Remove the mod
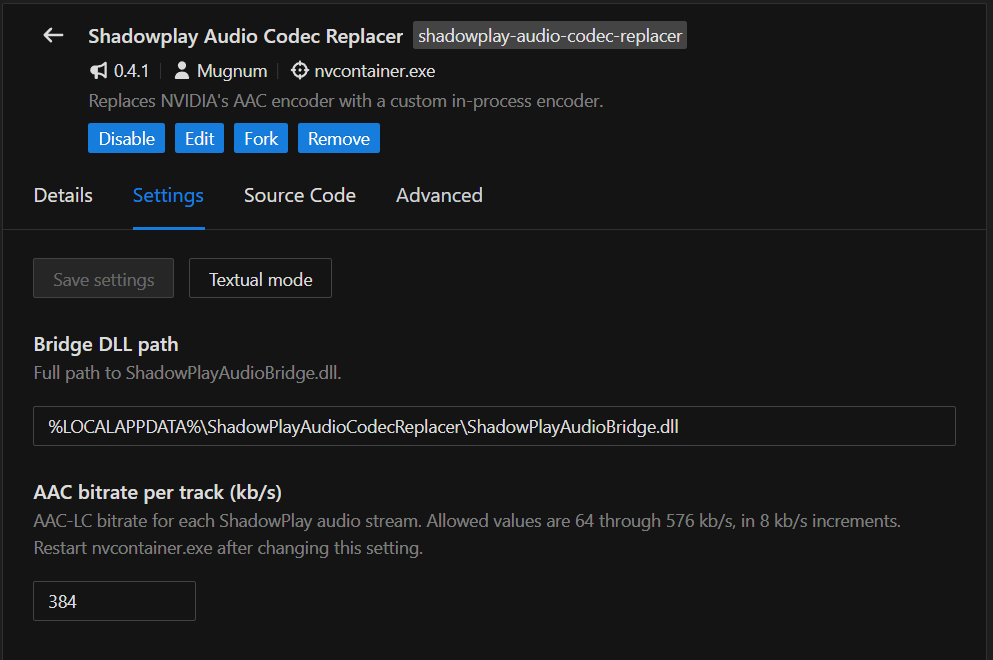 [339, 138]
